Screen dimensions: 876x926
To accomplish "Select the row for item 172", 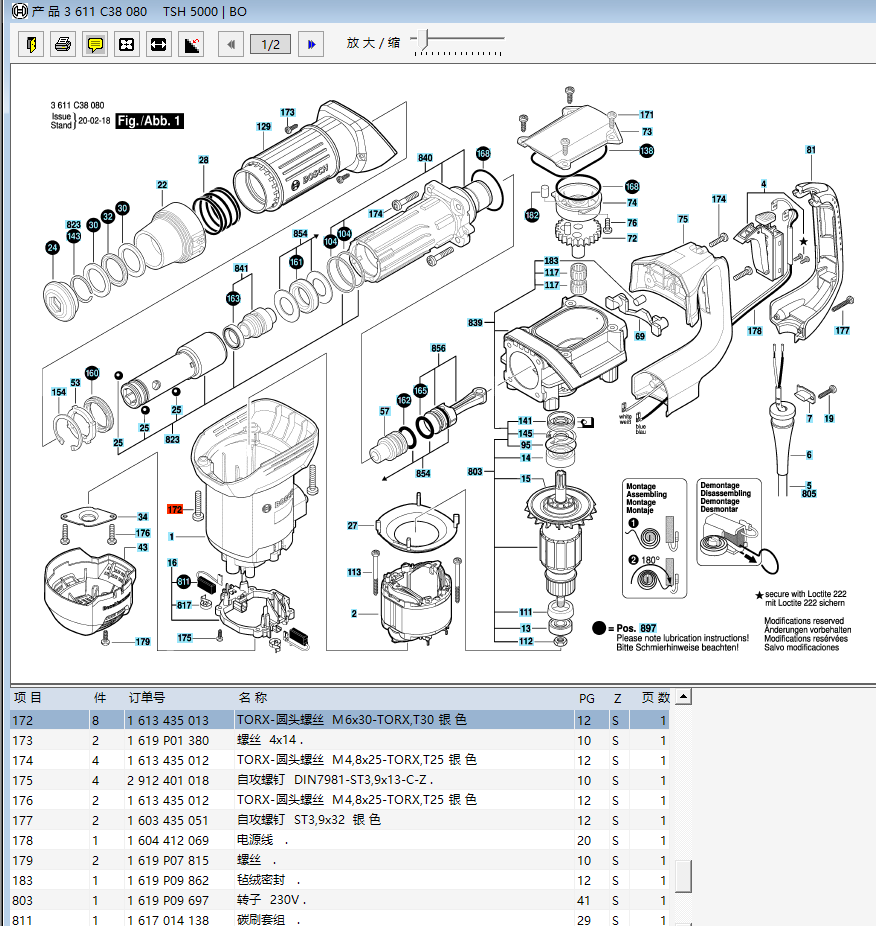I will pyautogui.click(x=340, y=720).
